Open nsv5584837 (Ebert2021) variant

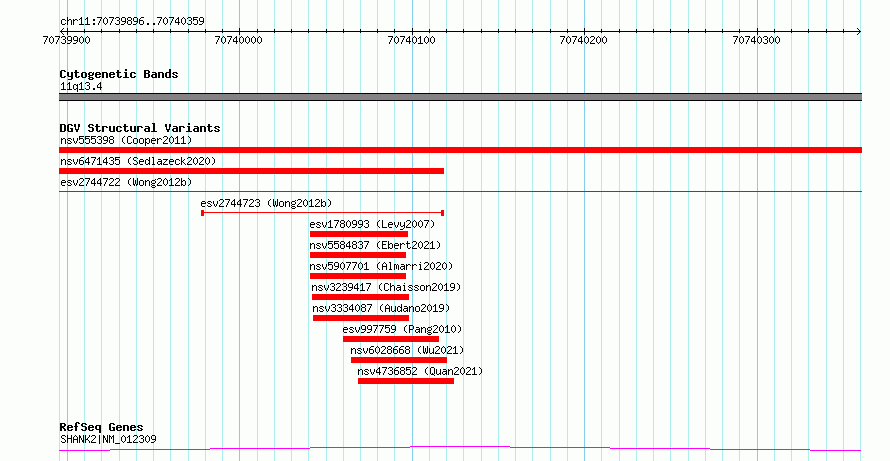[375, 245]
